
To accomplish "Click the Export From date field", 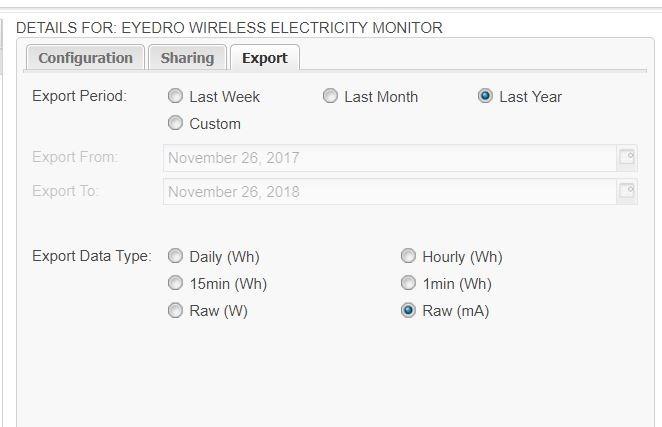I will click(388, 158).
